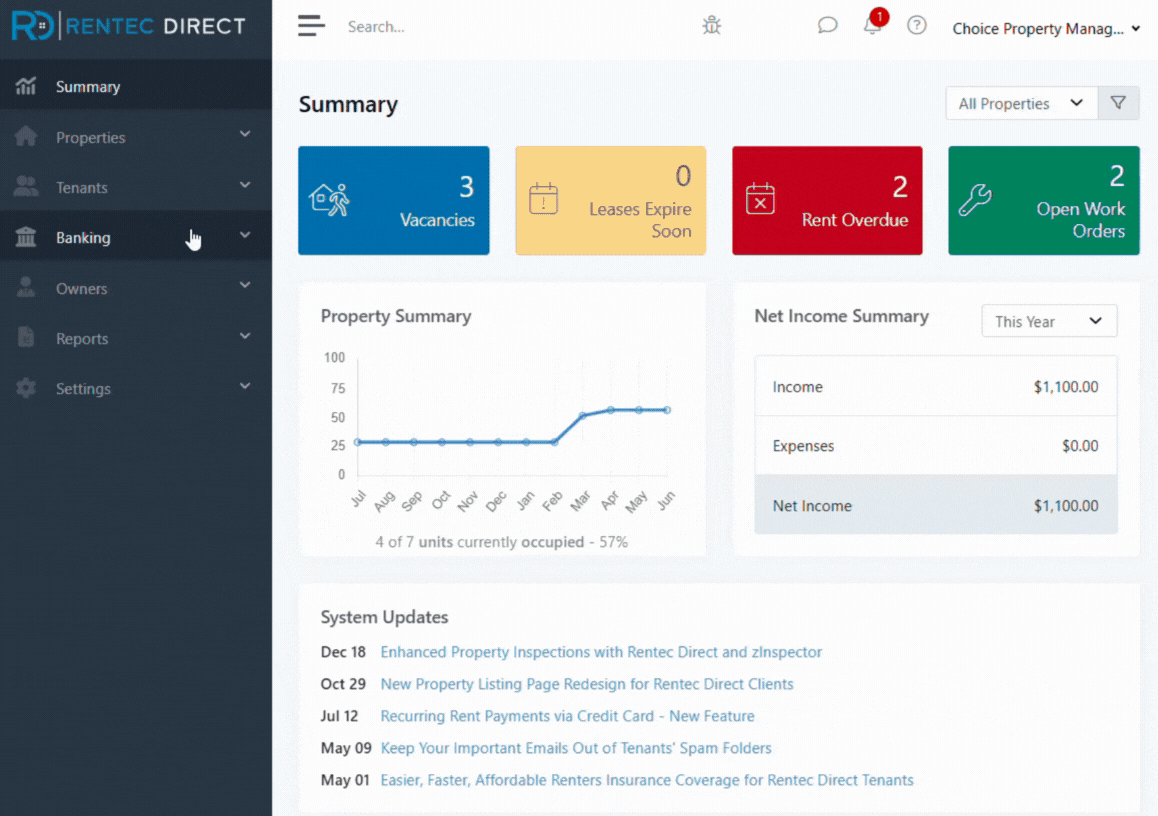This screenshot has width=1158, height=816.
Task: Open the notifications bell
Action: coord(873,26)
